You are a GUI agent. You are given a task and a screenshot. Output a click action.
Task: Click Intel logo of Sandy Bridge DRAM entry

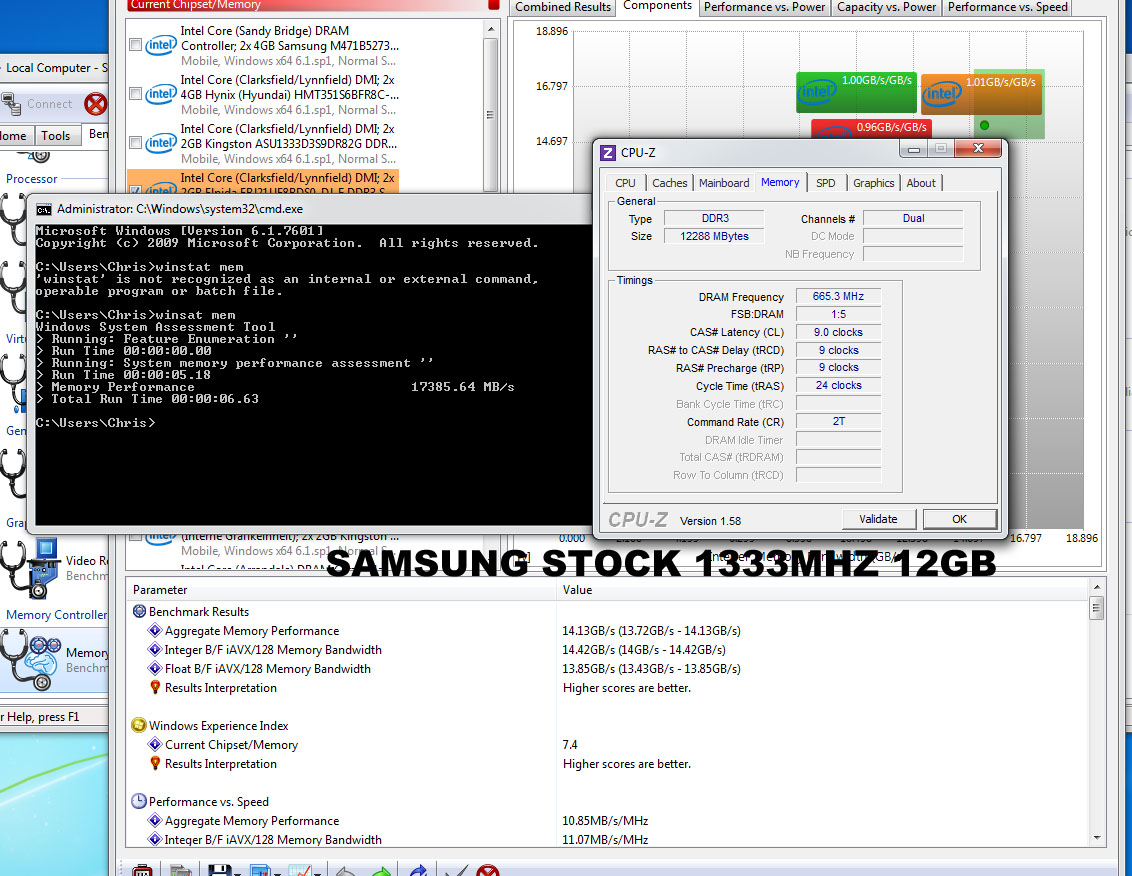tap(160, 45)
